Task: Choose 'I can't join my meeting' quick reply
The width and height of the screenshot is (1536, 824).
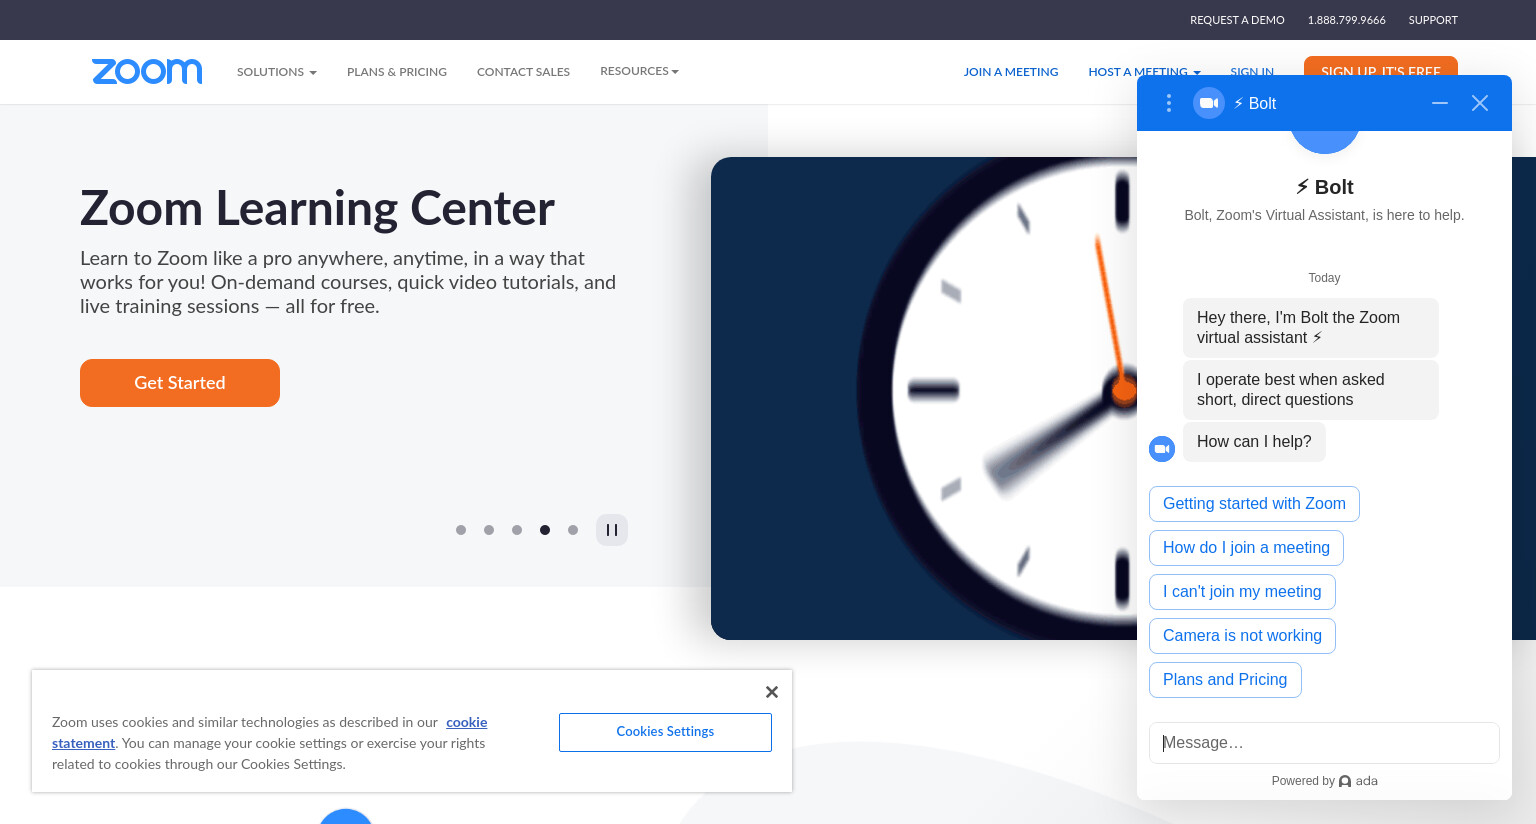Action: click(x=1242, y=592)
